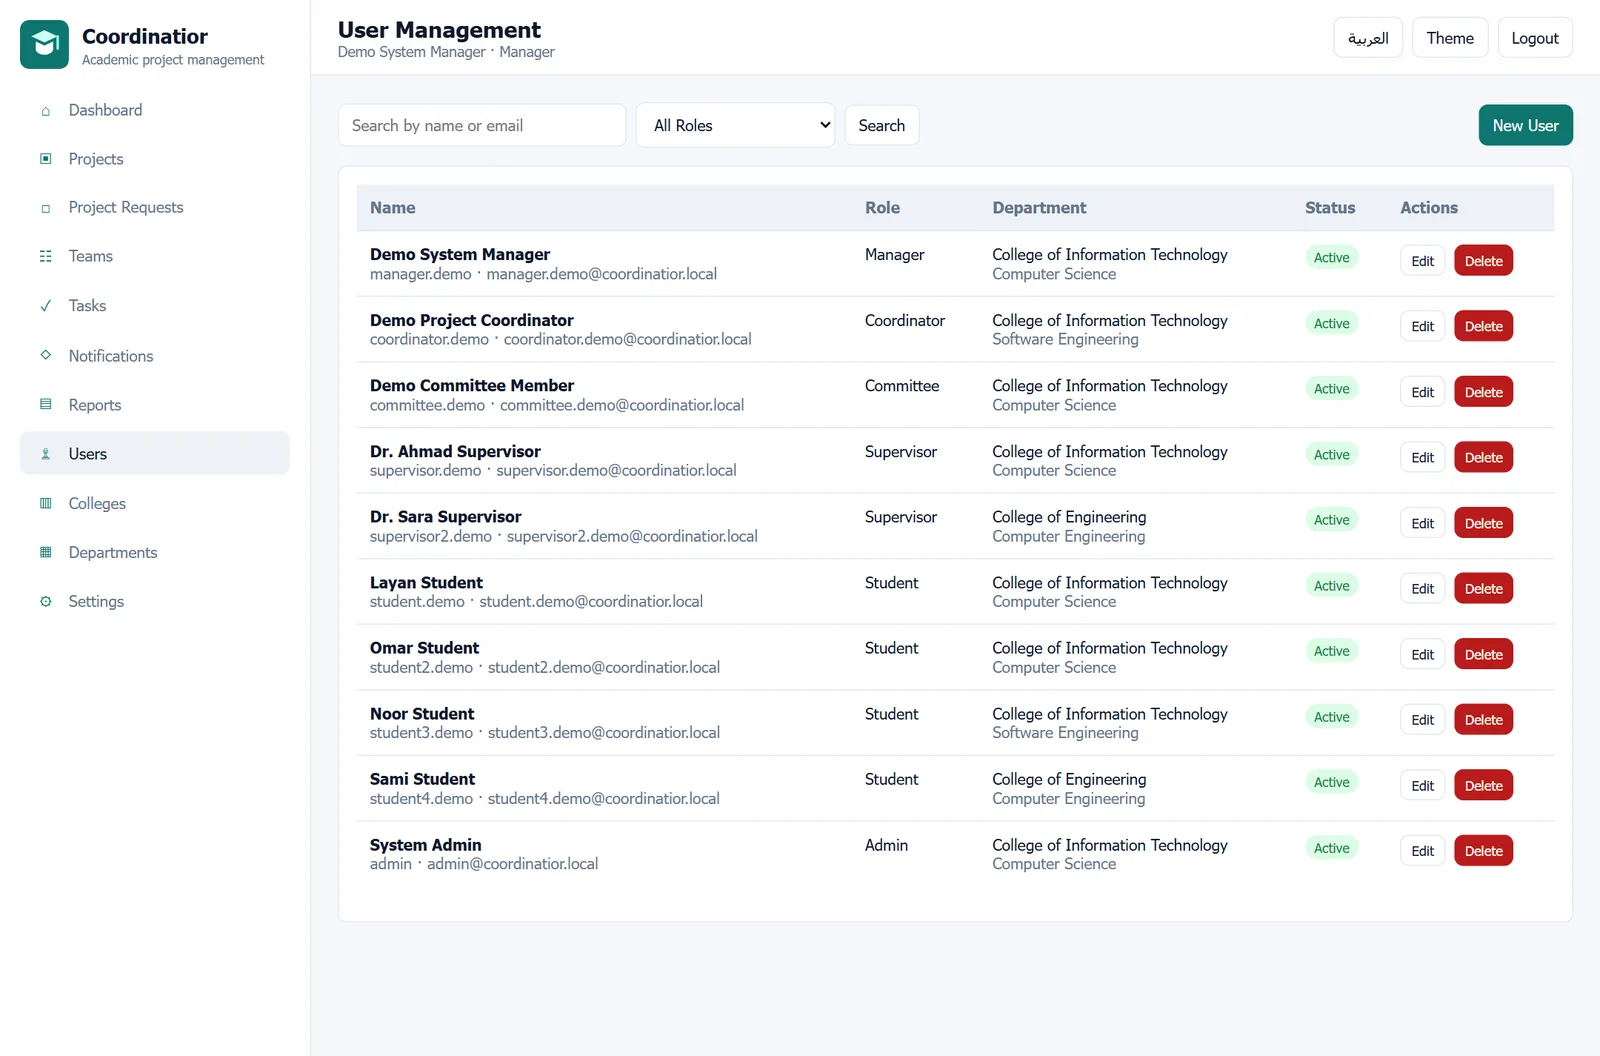1600x1056 pixels.
Task: Edit the Dr. Sara Supervisor user
Action: 1422,523
